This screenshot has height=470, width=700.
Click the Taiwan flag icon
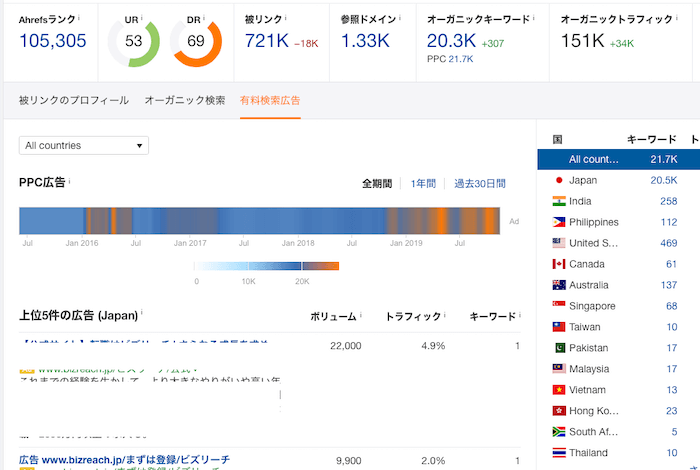[559, 327]
